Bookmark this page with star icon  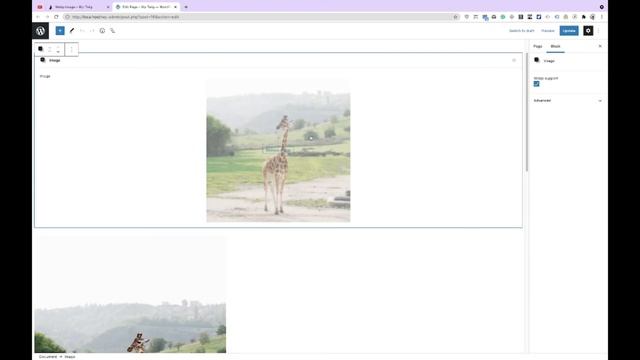(x=456, y=17)
